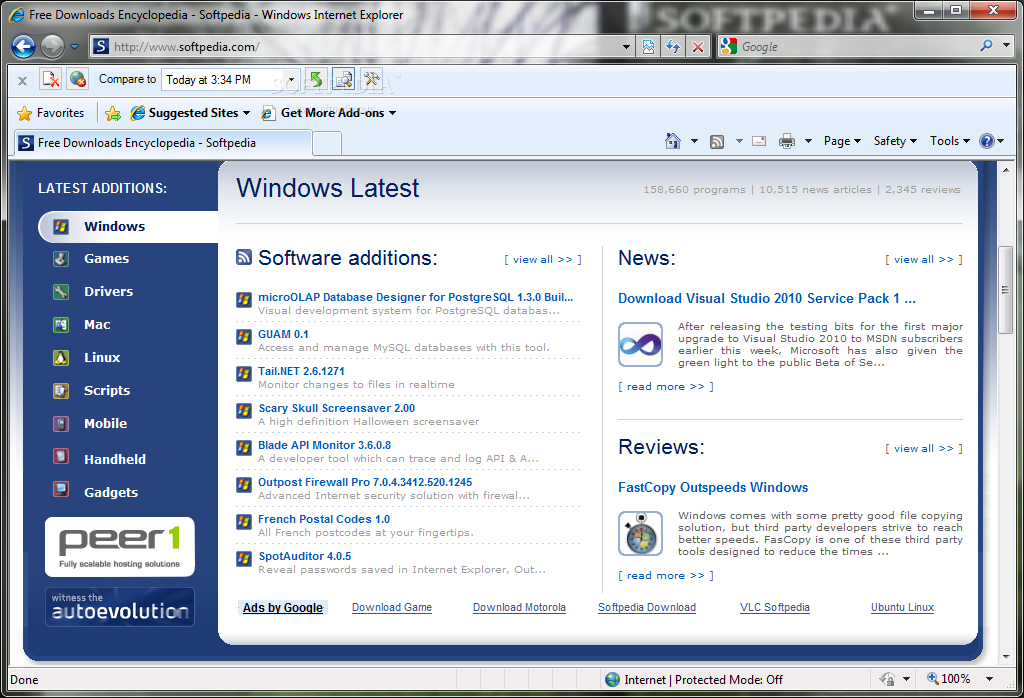Open Download Visual Studio 2010 Service Pack headline
Image resolution: width=1024 pixels, height=698 pixels.
(767, 298)
